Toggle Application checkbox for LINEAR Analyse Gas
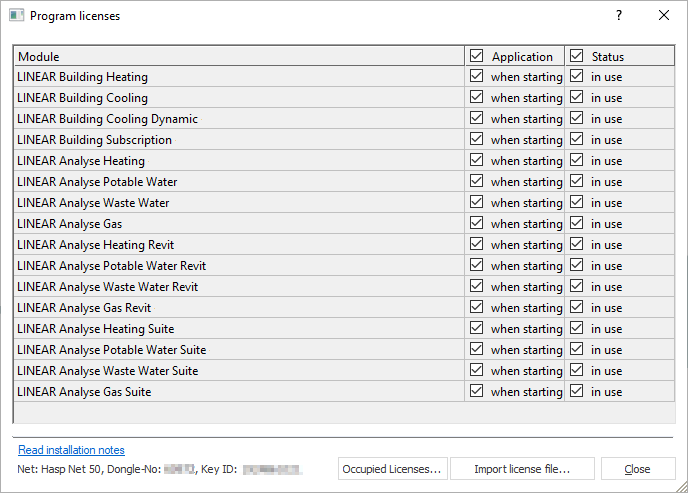688x493 pixels. tap(477, 223)
